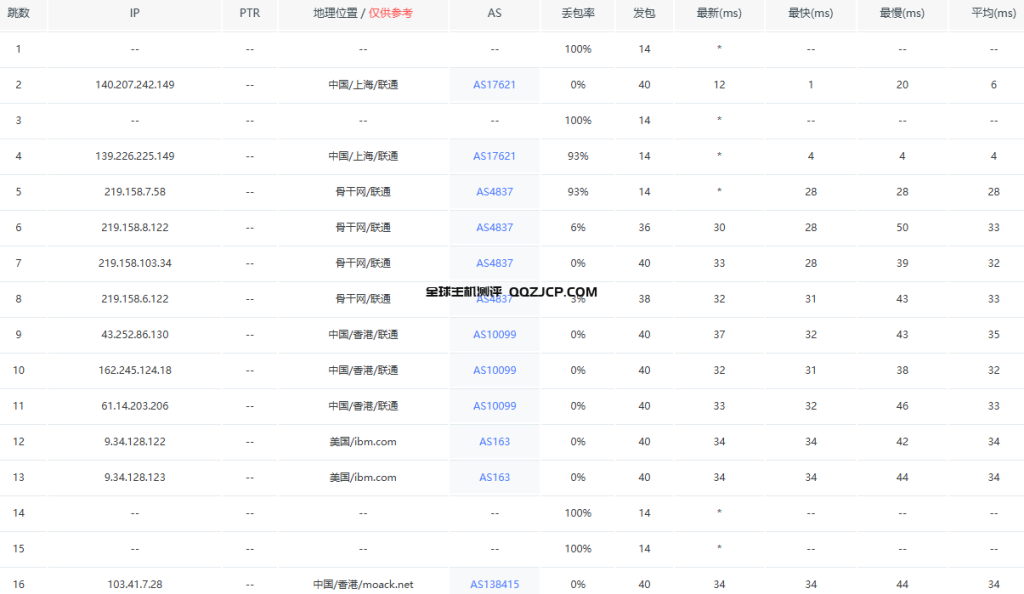
Task: Open the AS163 link for 9.34.128.122
Action: click(x=494, y=441)
